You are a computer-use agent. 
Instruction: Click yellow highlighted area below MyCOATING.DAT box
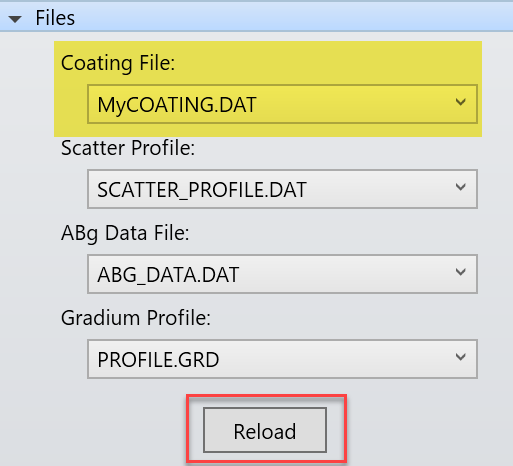point(267,130)
